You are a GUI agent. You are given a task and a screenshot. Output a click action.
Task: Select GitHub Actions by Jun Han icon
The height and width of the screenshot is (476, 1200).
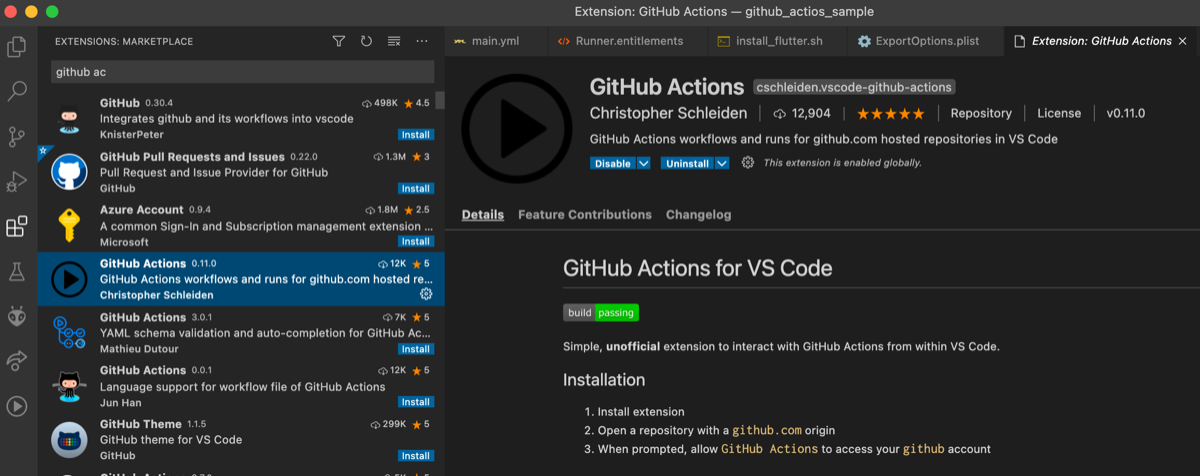pos(69,385)
